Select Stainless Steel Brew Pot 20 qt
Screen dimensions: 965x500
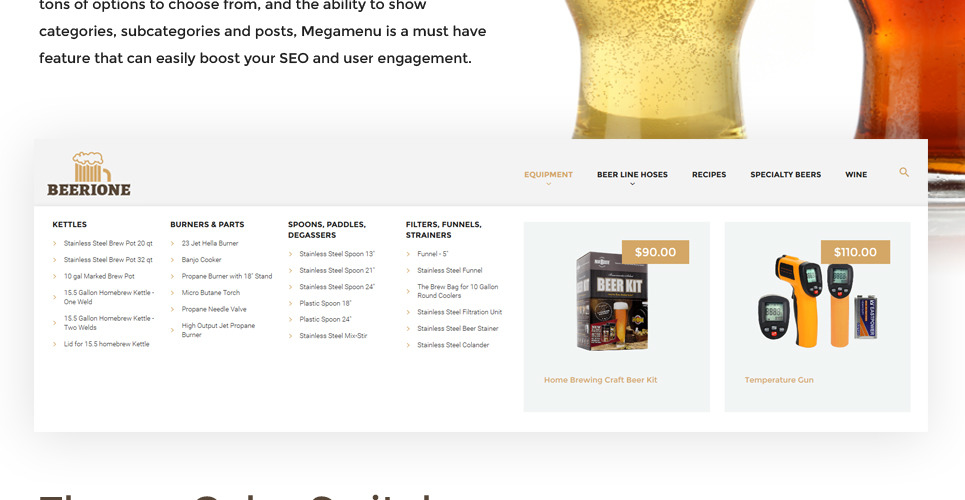click(x=108, y=243)
